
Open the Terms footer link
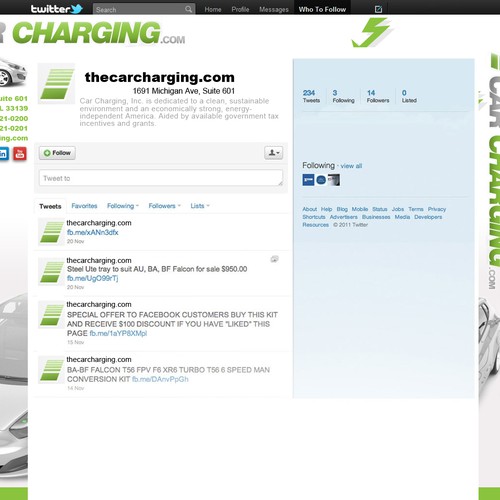(416, 209)
